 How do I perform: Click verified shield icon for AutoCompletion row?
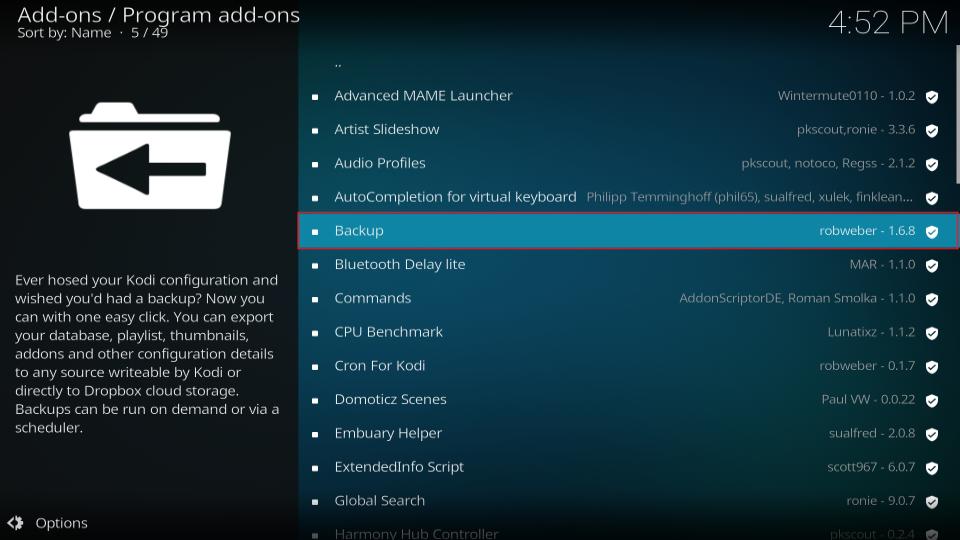[932, 198]
